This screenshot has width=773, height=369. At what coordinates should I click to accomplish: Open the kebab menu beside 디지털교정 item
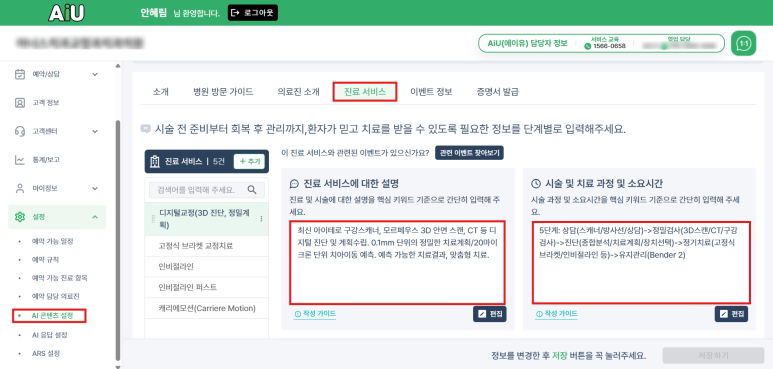261,219
